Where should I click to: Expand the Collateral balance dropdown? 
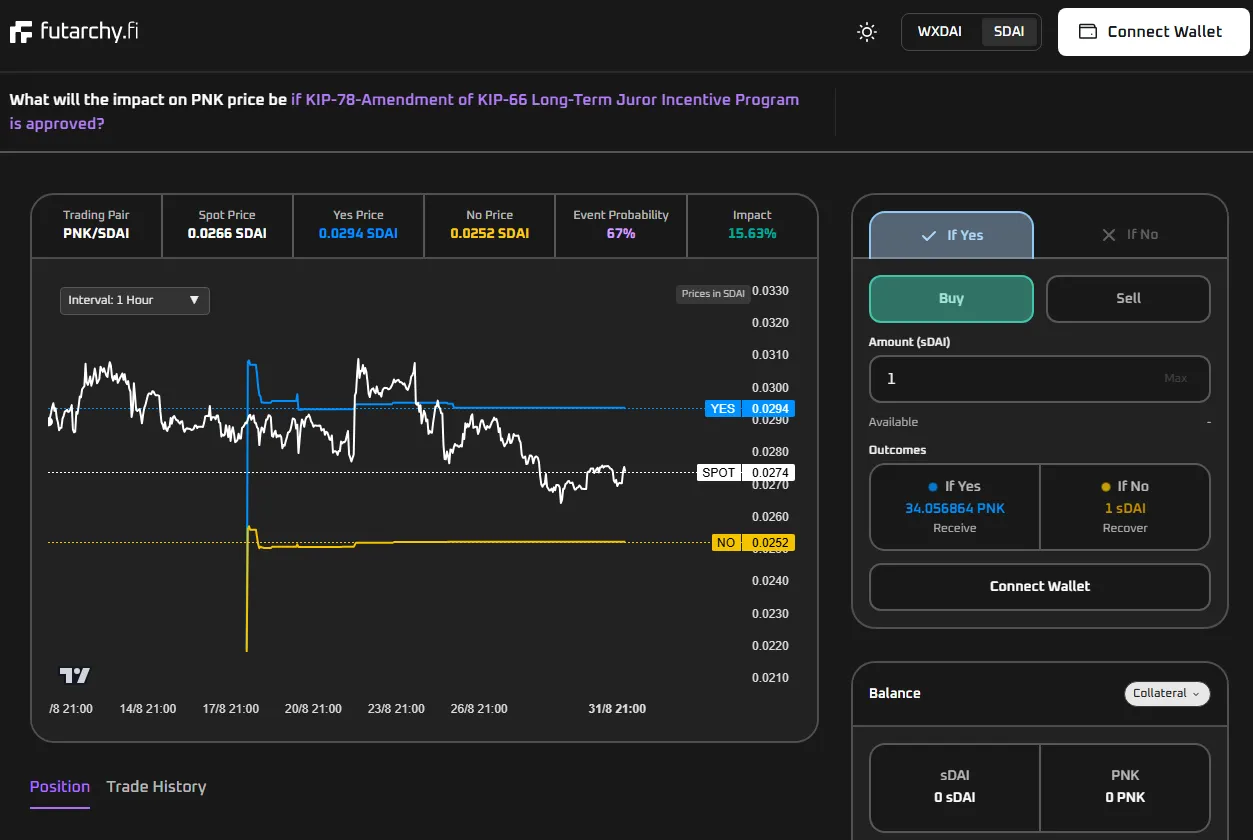[1167, 693]
